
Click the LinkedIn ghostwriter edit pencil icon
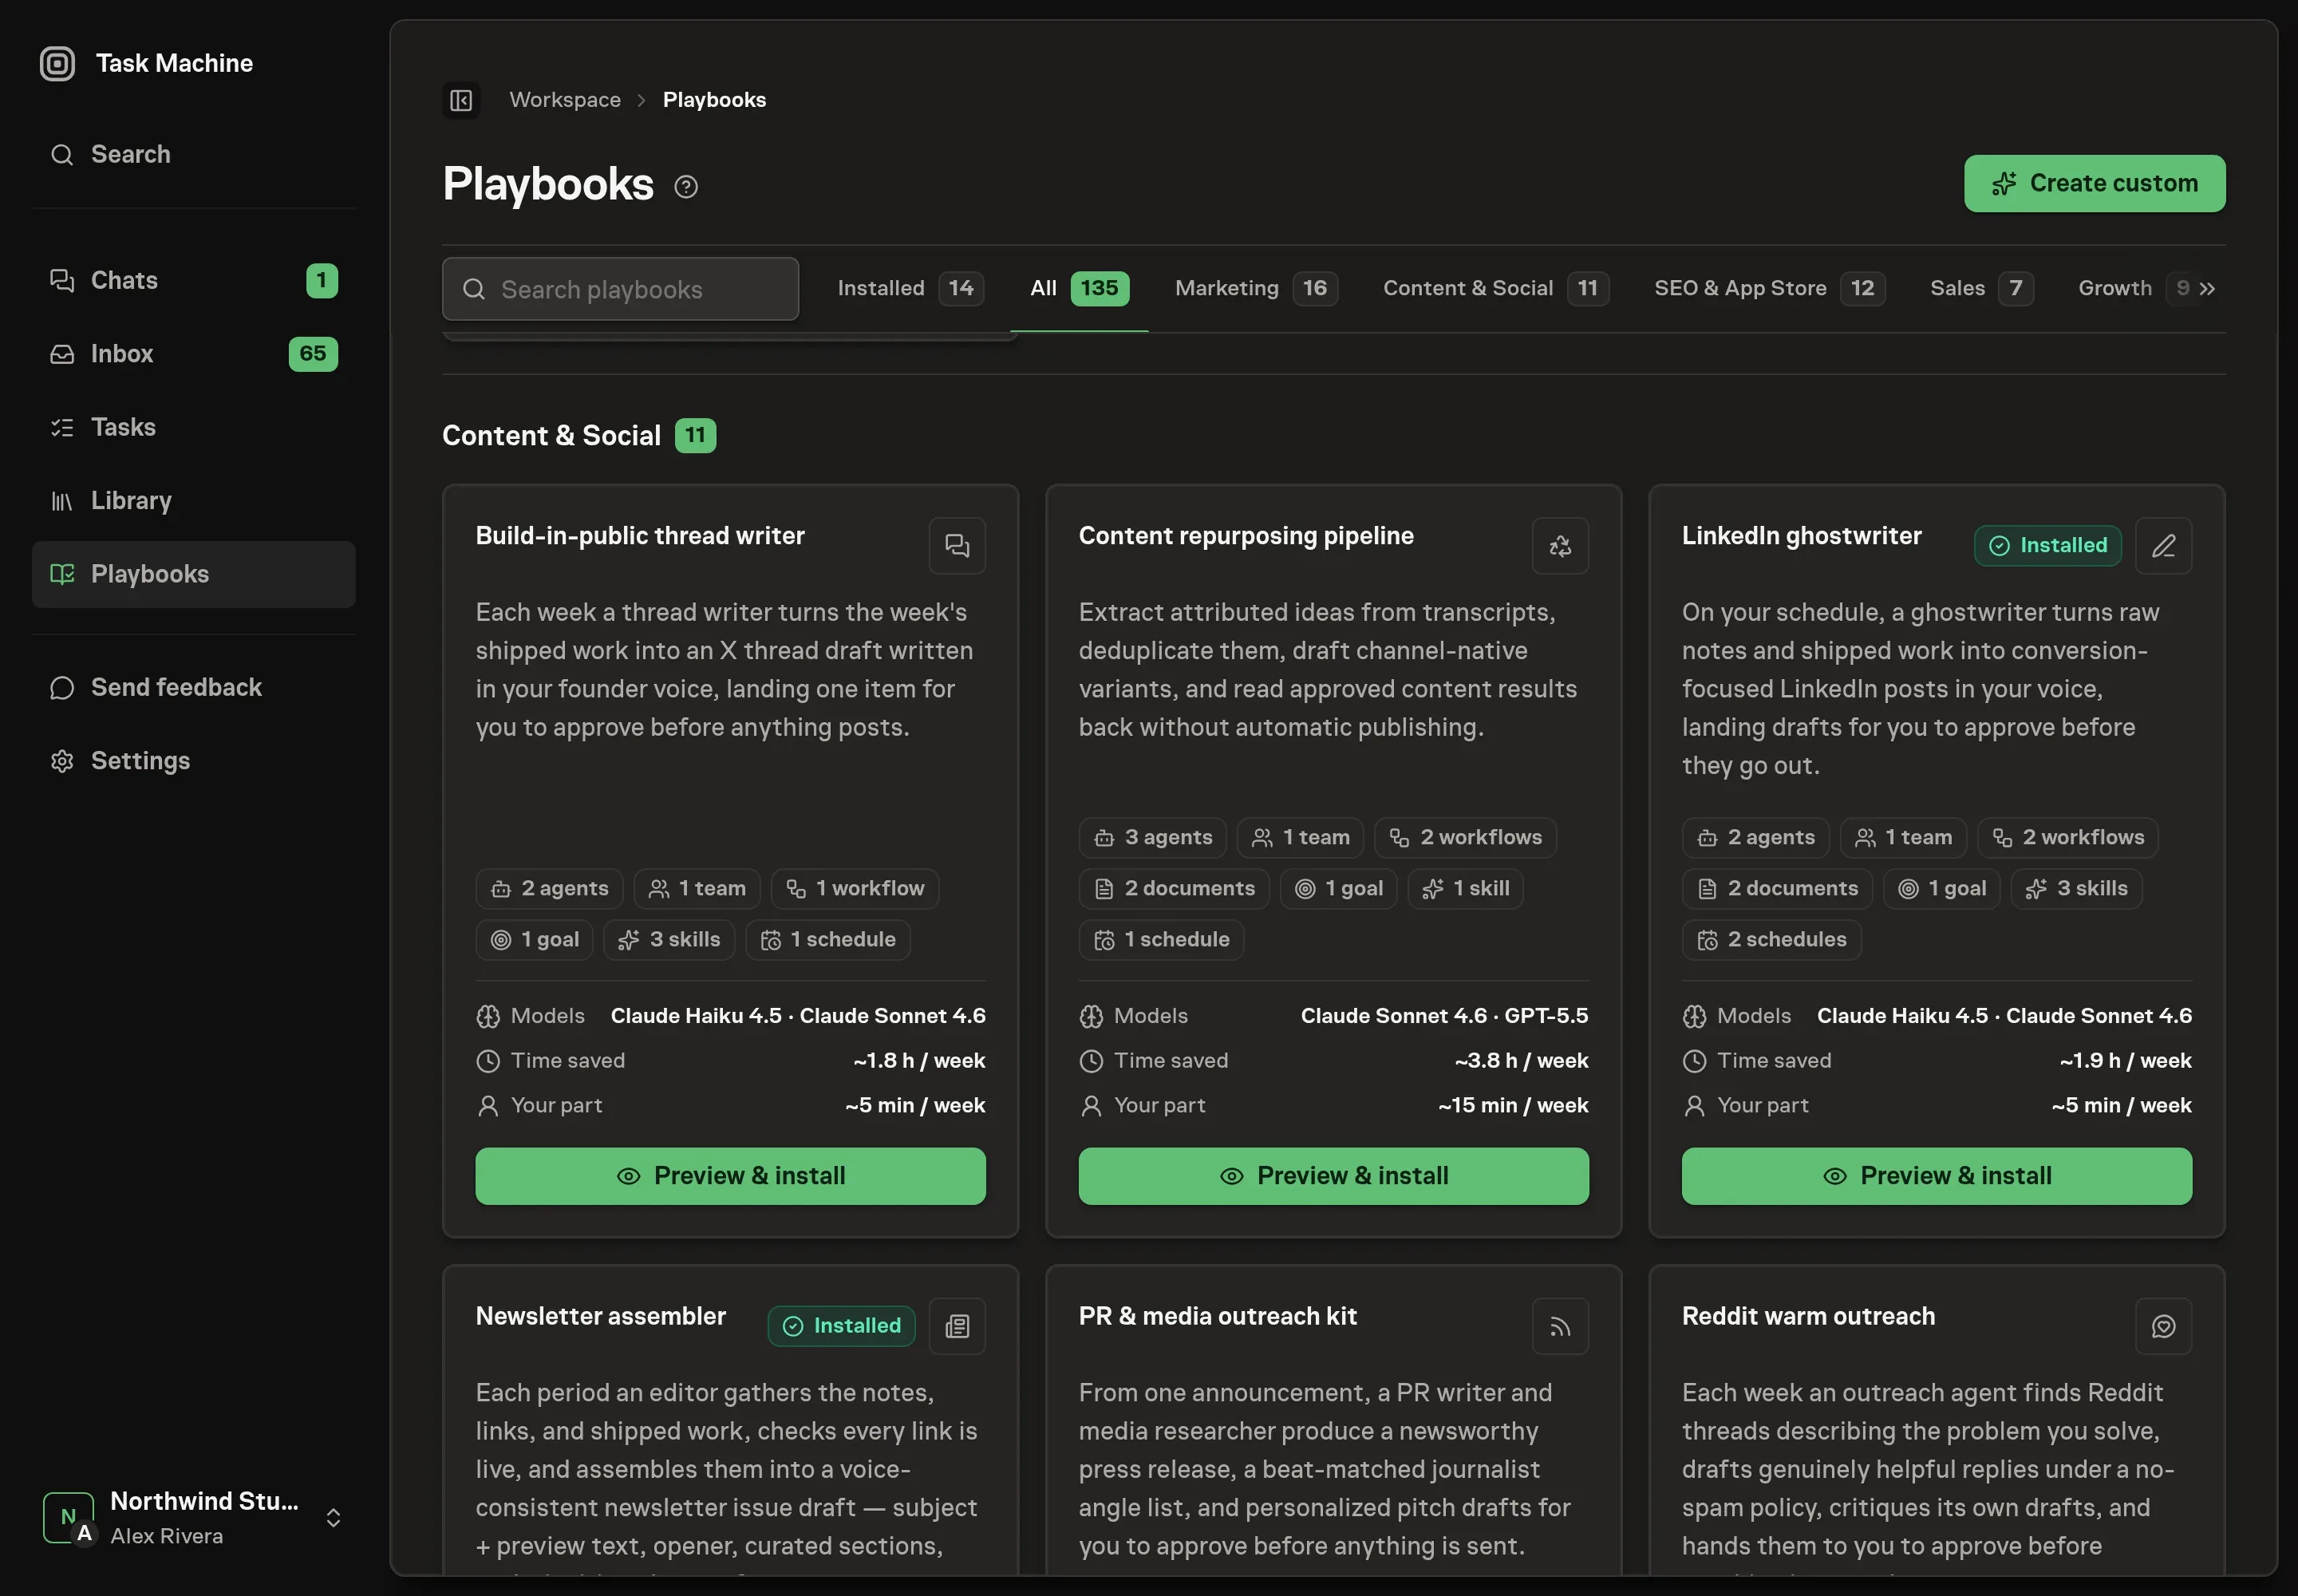pyautogui.click(x=2163, y=545)
